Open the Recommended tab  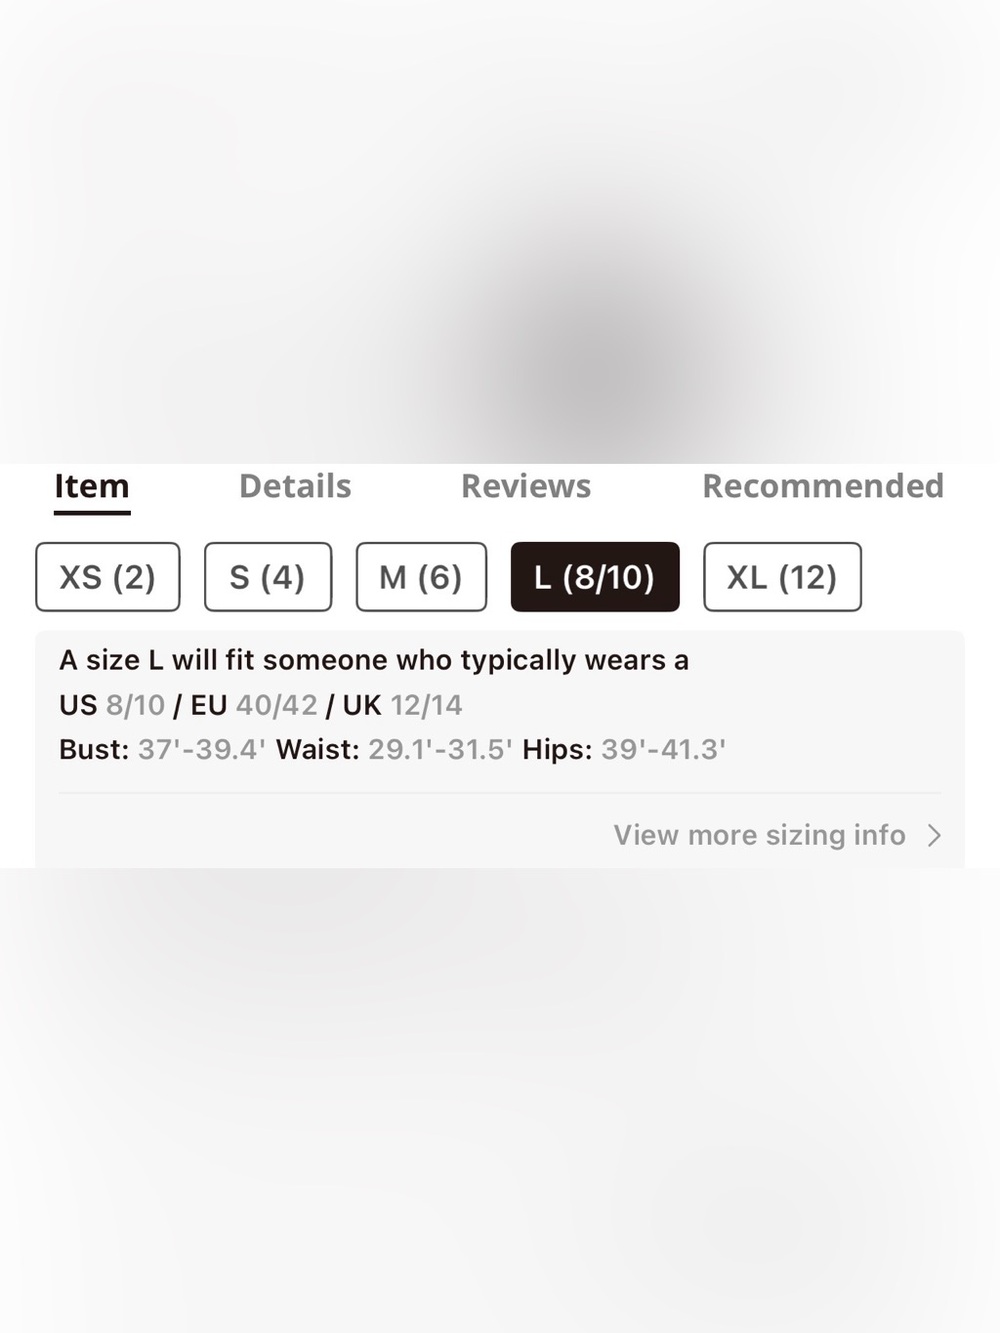(x=823, y=486)
